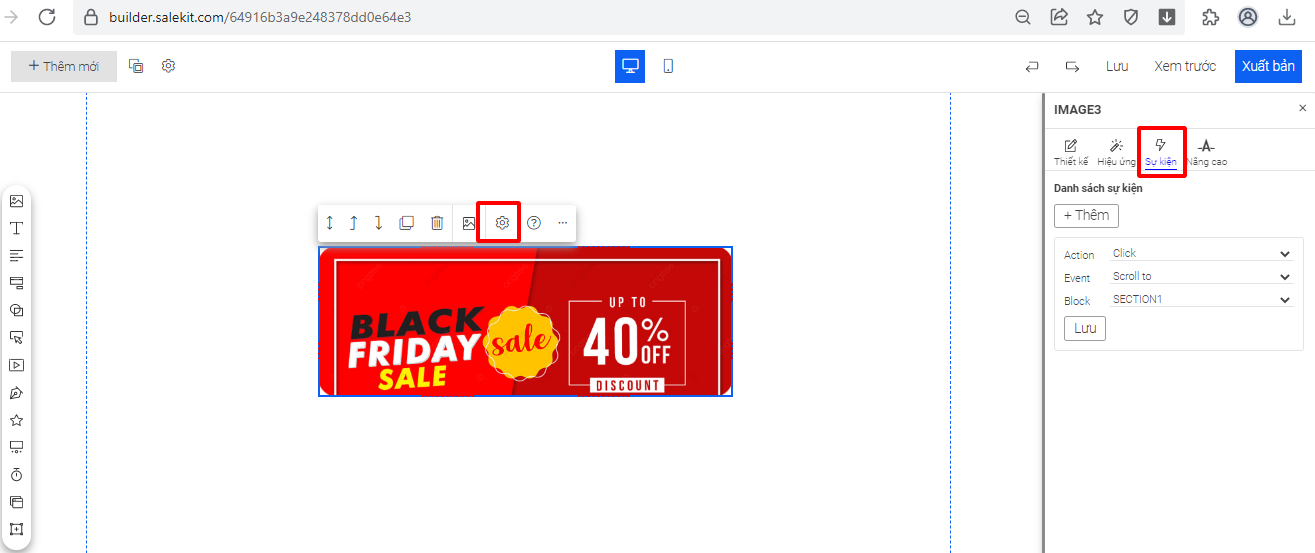The height and width of the screenshot is (553, 1315).
Task: Select the text tool in left sidebar
Action: coord(16,228)
